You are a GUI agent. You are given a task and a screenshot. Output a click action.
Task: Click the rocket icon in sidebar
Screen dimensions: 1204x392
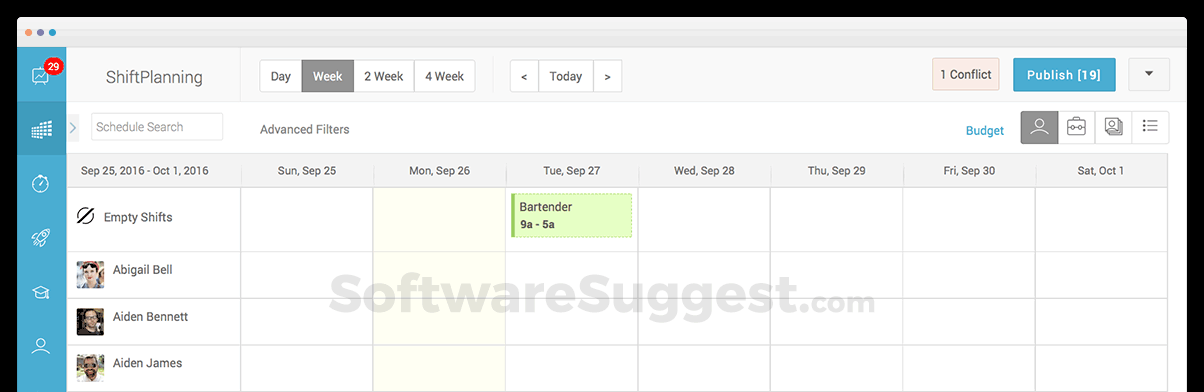coord(41,238)
